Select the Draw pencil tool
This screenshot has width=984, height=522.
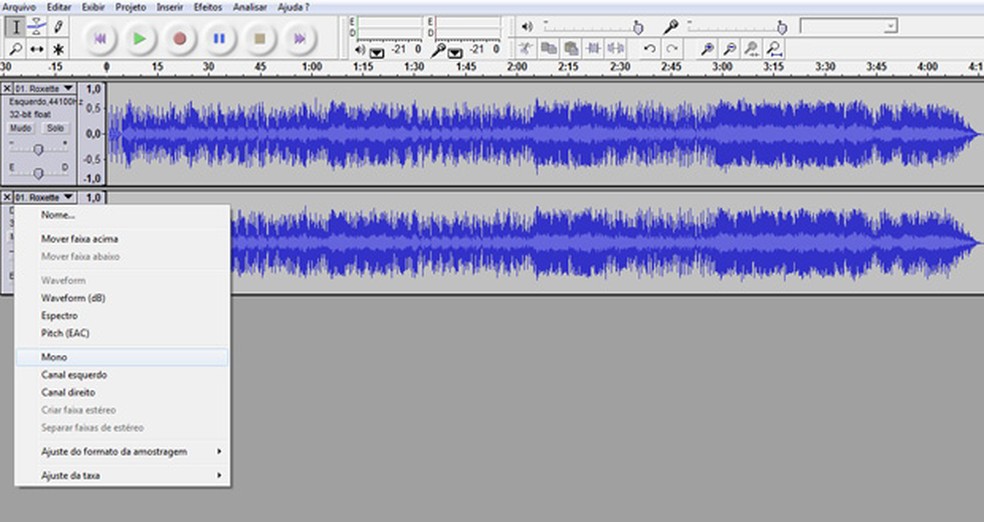coord(58,27)
